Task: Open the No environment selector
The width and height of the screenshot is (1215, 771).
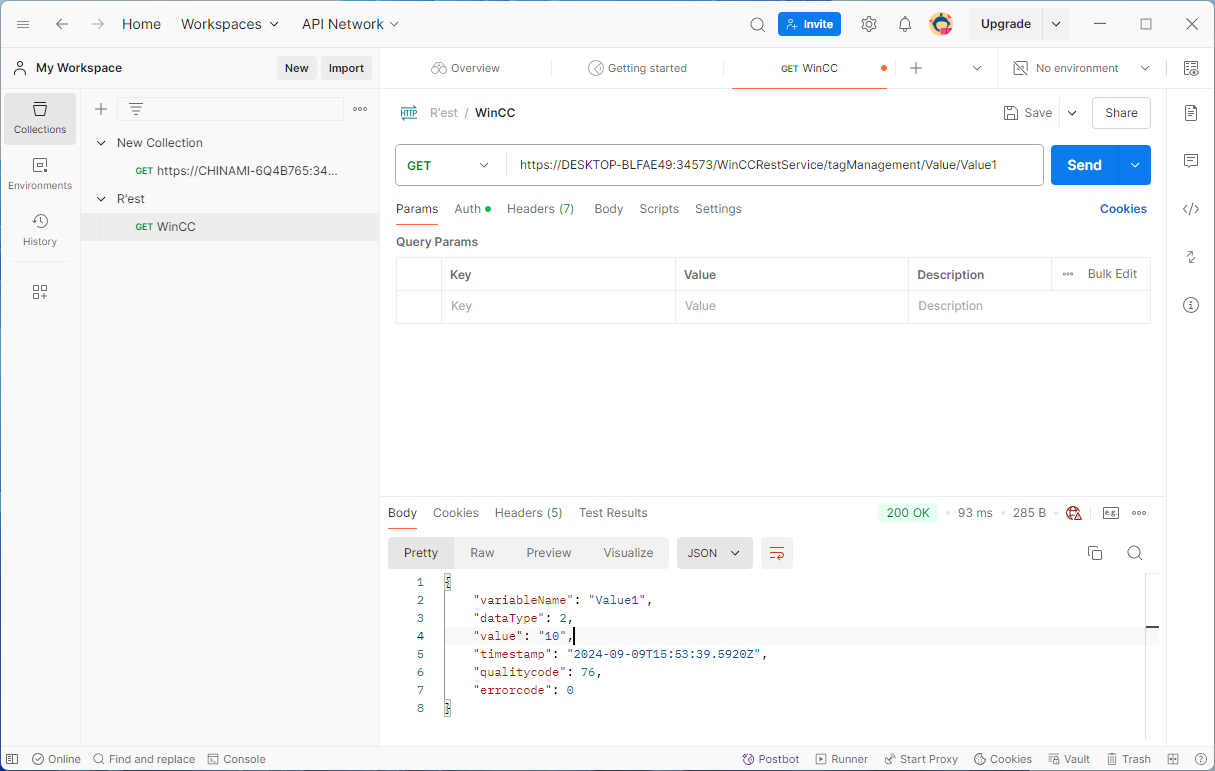Action: pos(1081,68)
